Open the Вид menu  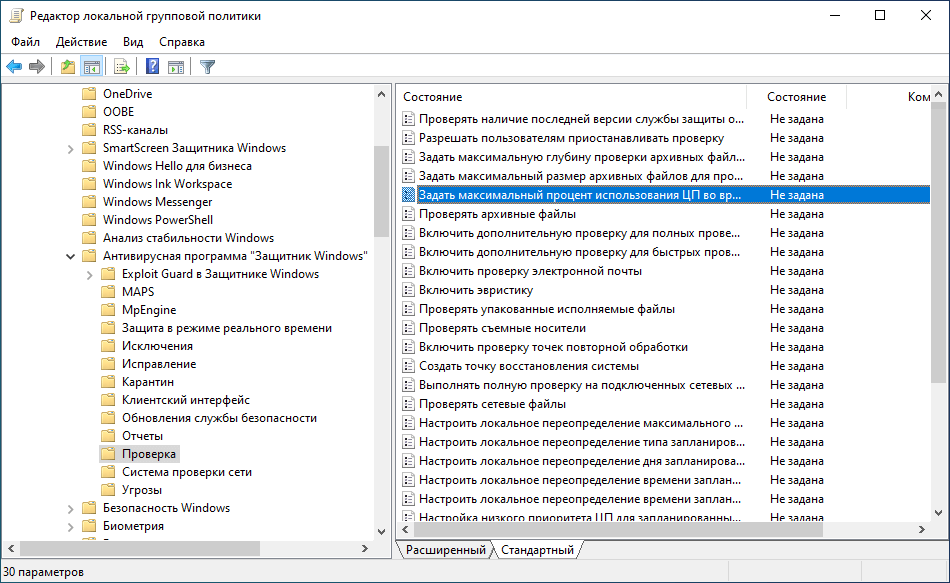(x=133, y=42)
